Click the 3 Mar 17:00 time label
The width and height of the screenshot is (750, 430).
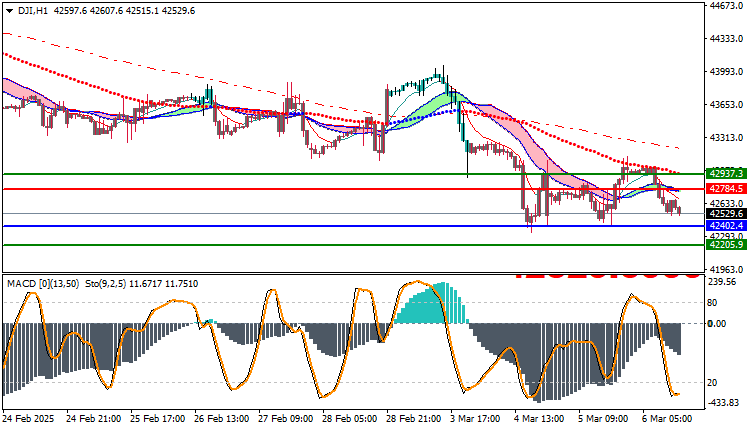[x=475, y=419]
